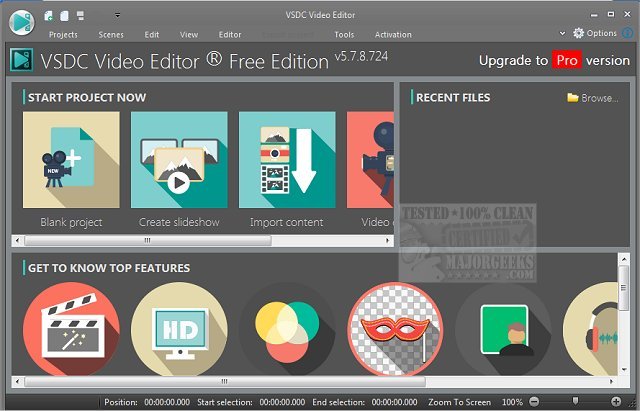Image resolution: width=640 pixels, height=411 pixels.
Task: Click the zoom in plus button
Action: coord(616,402)
